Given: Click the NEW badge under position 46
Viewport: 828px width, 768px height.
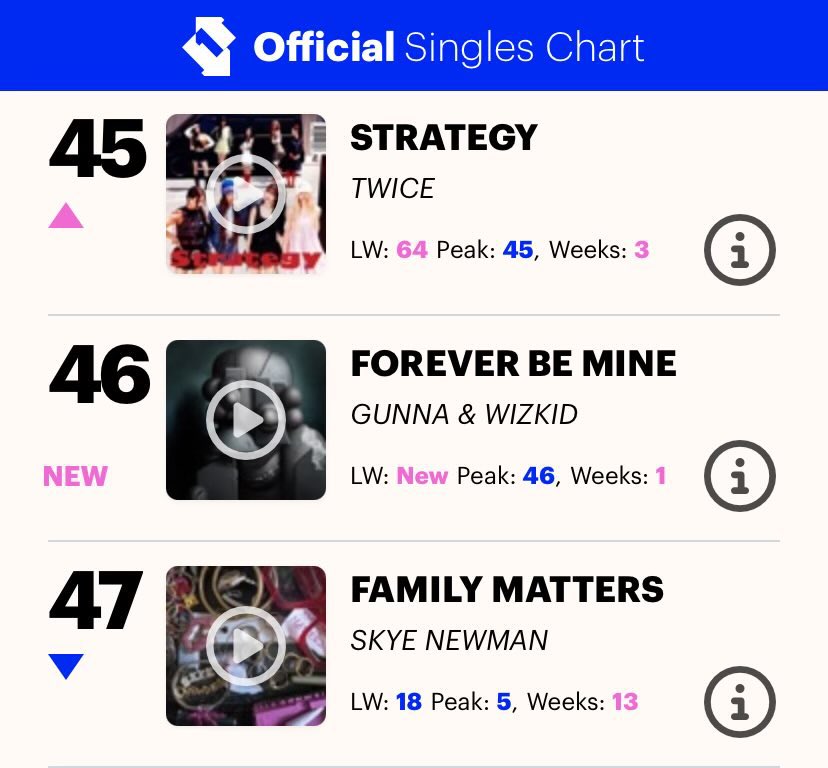Looking at the screenshot, I should click(x=76, y=476).
